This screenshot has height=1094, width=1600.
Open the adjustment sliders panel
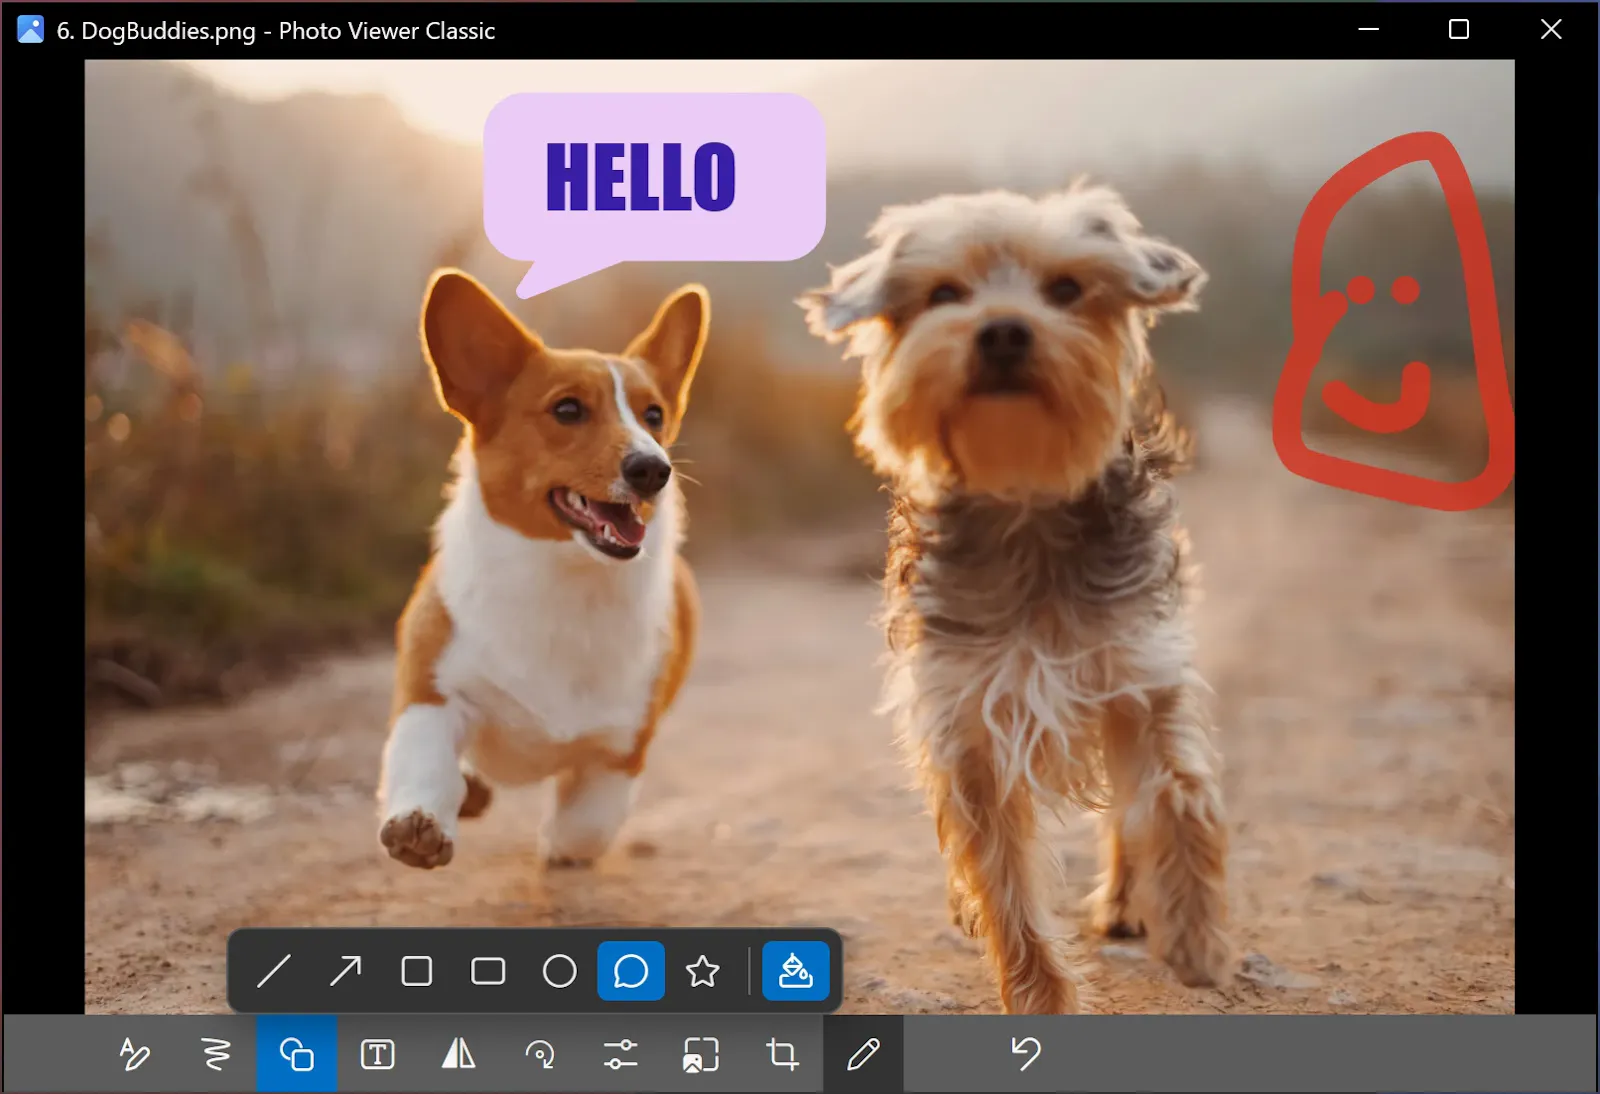[621, 1054]
